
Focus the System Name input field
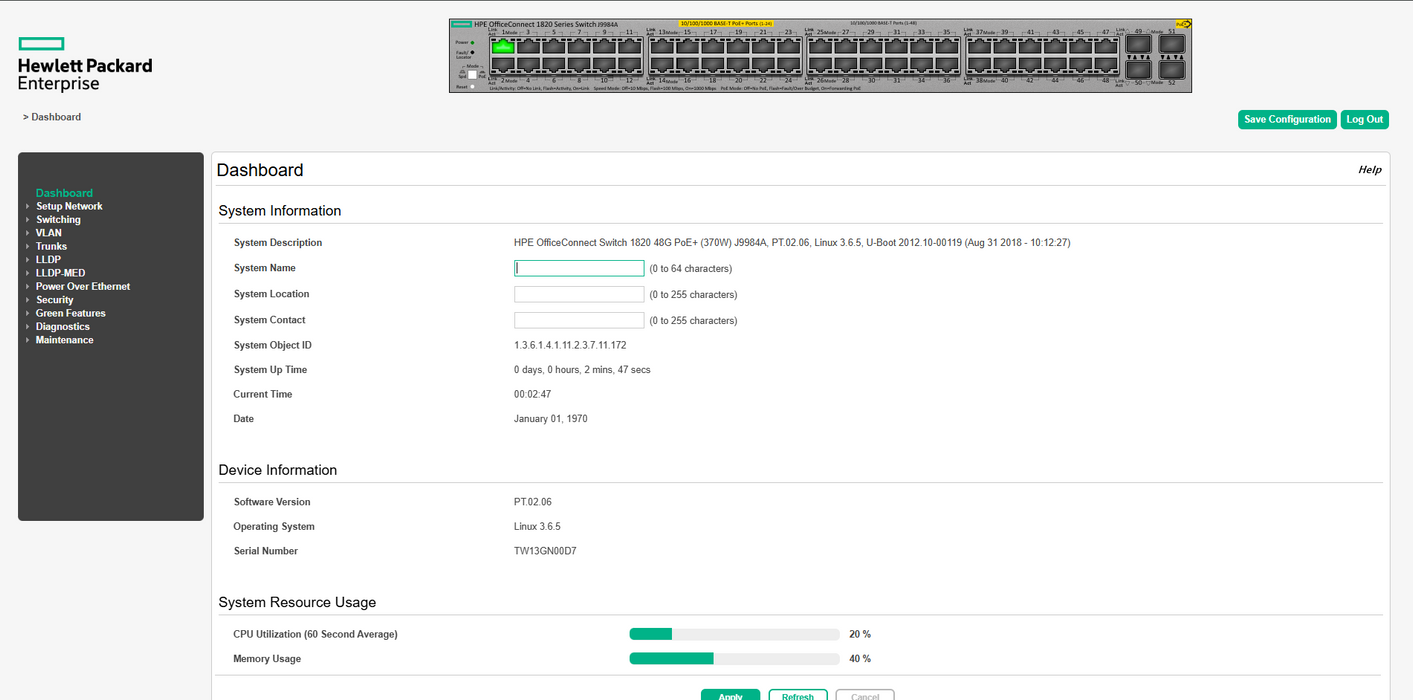click(x=579, y=268)
